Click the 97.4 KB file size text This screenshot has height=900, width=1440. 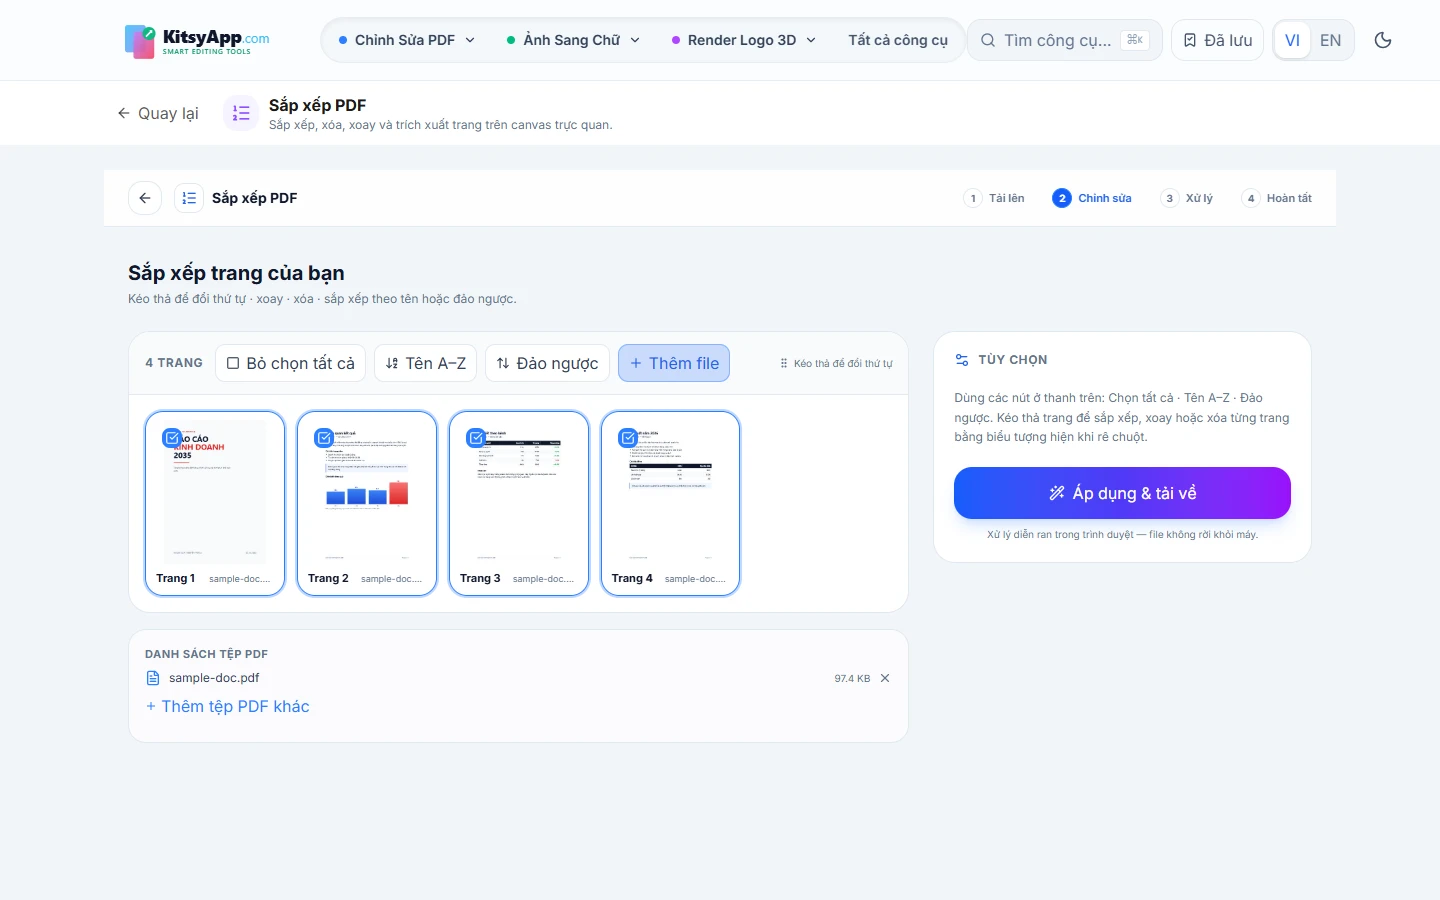point(852,678)
